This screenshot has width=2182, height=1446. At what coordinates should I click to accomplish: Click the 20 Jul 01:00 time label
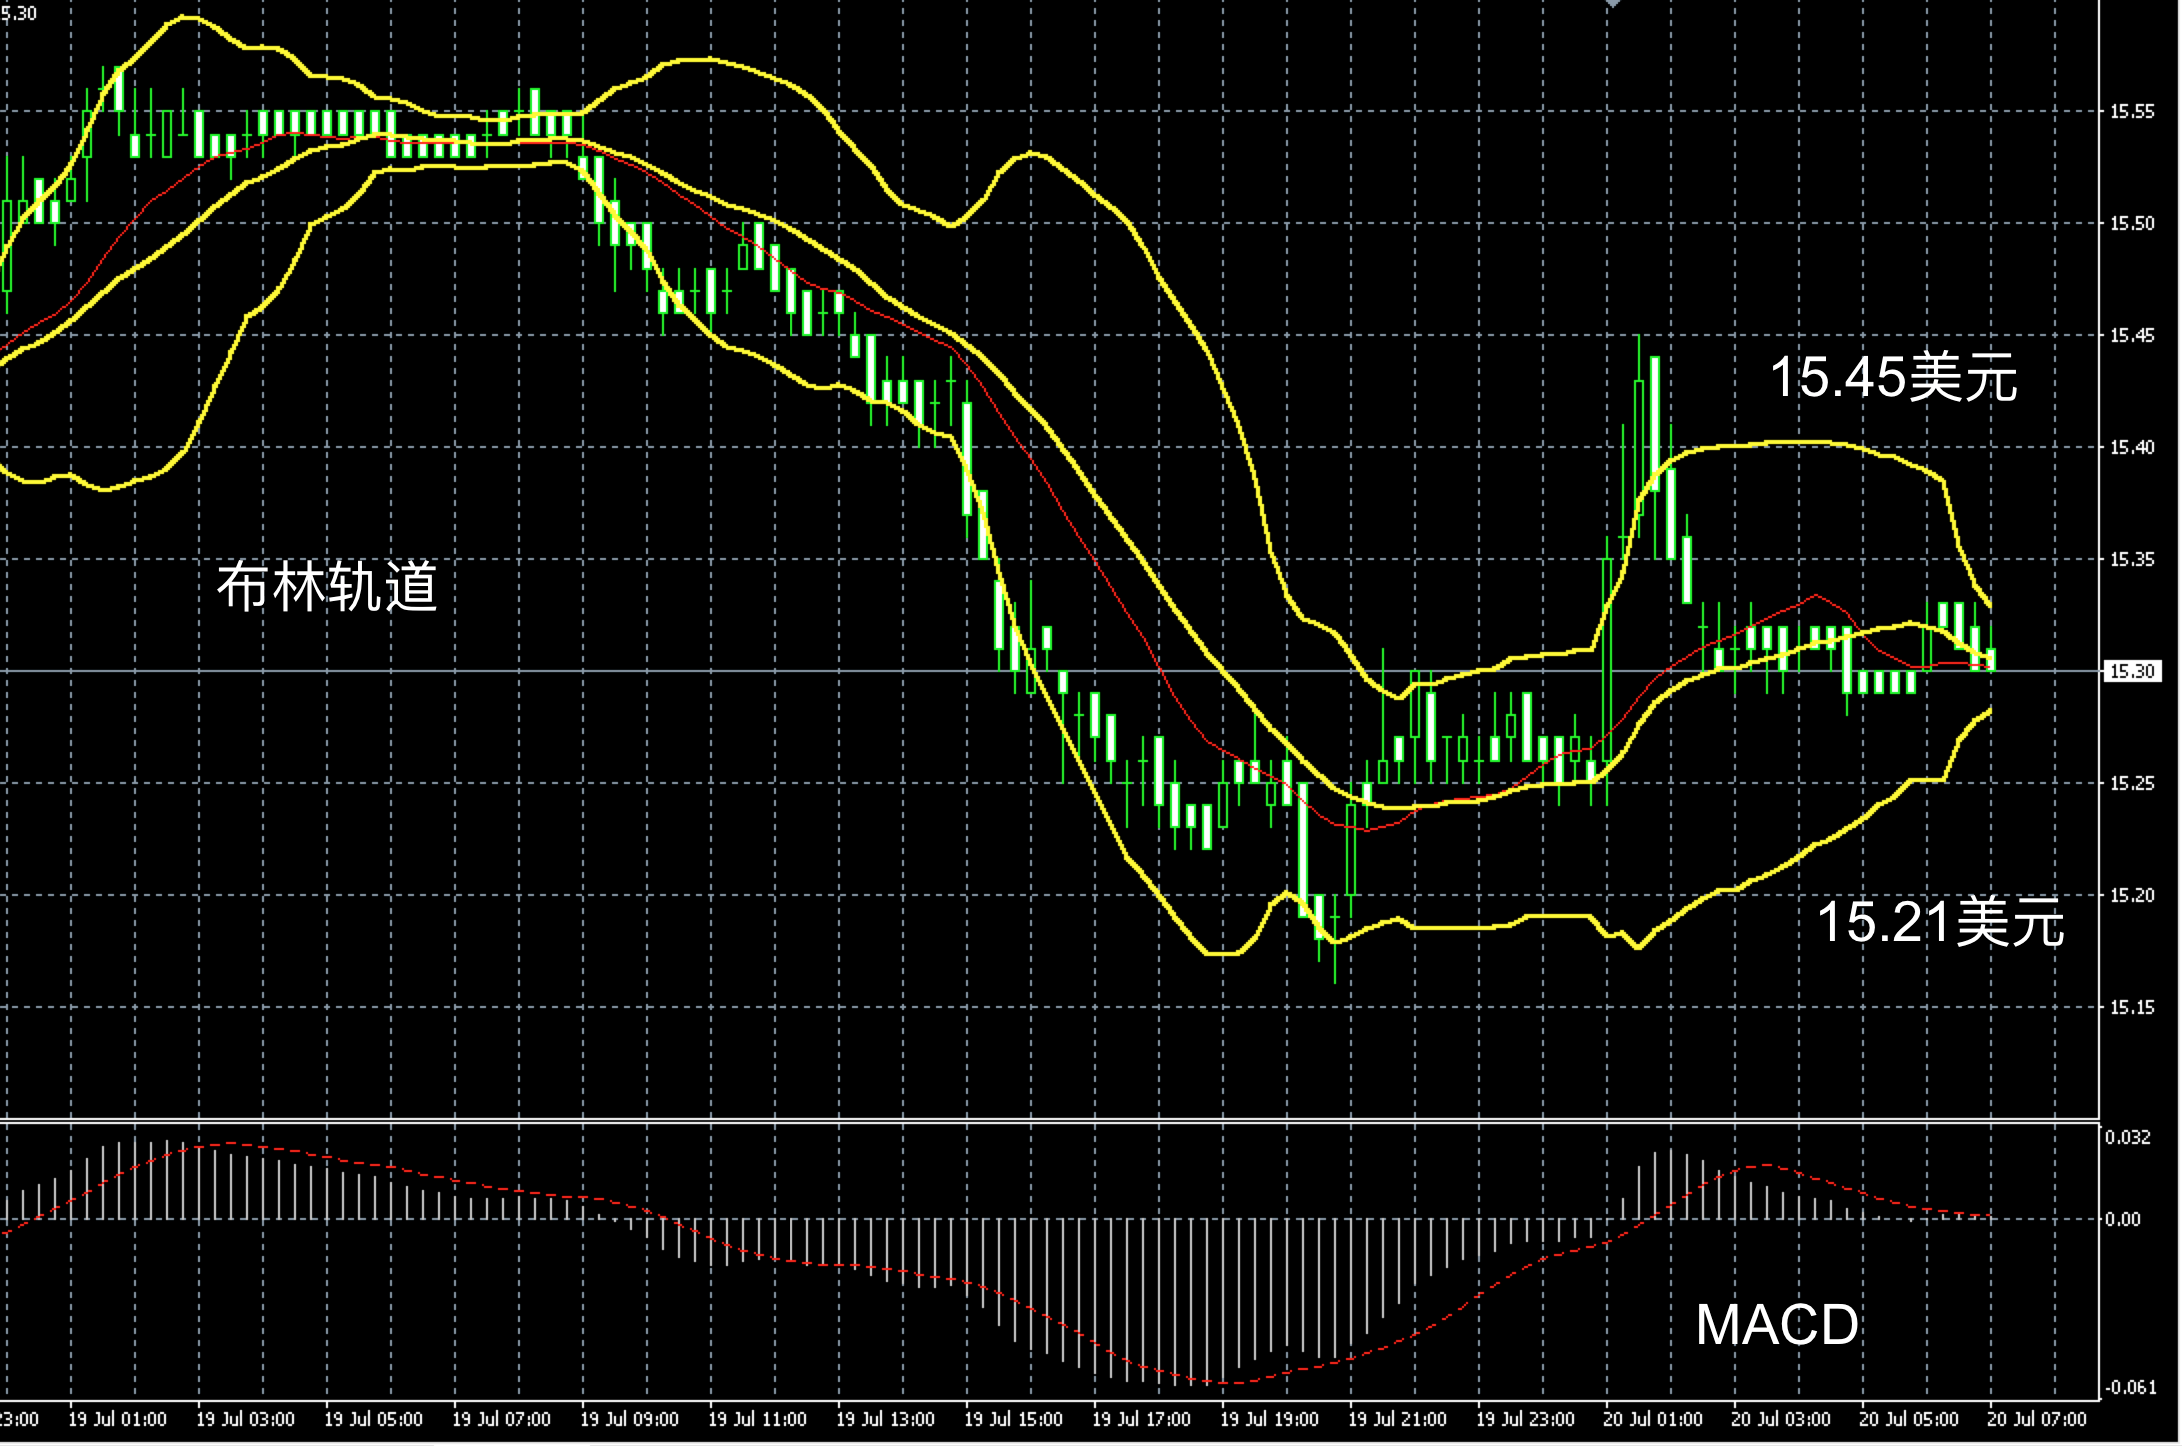[x=1653, y=1419]
